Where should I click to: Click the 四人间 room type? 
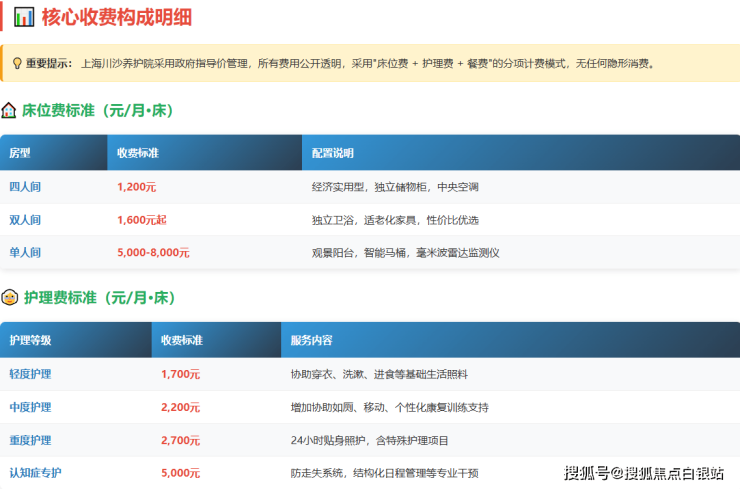click(25, 187)
